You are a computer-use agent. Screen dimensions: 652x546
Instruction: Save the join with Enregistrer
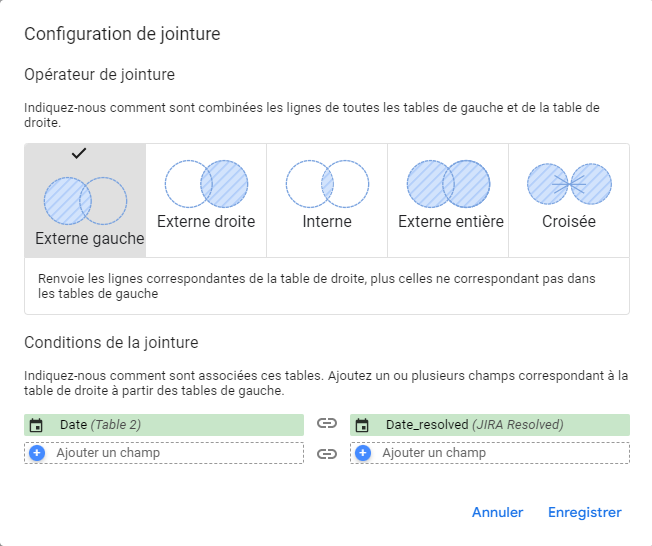pos(585,512)
